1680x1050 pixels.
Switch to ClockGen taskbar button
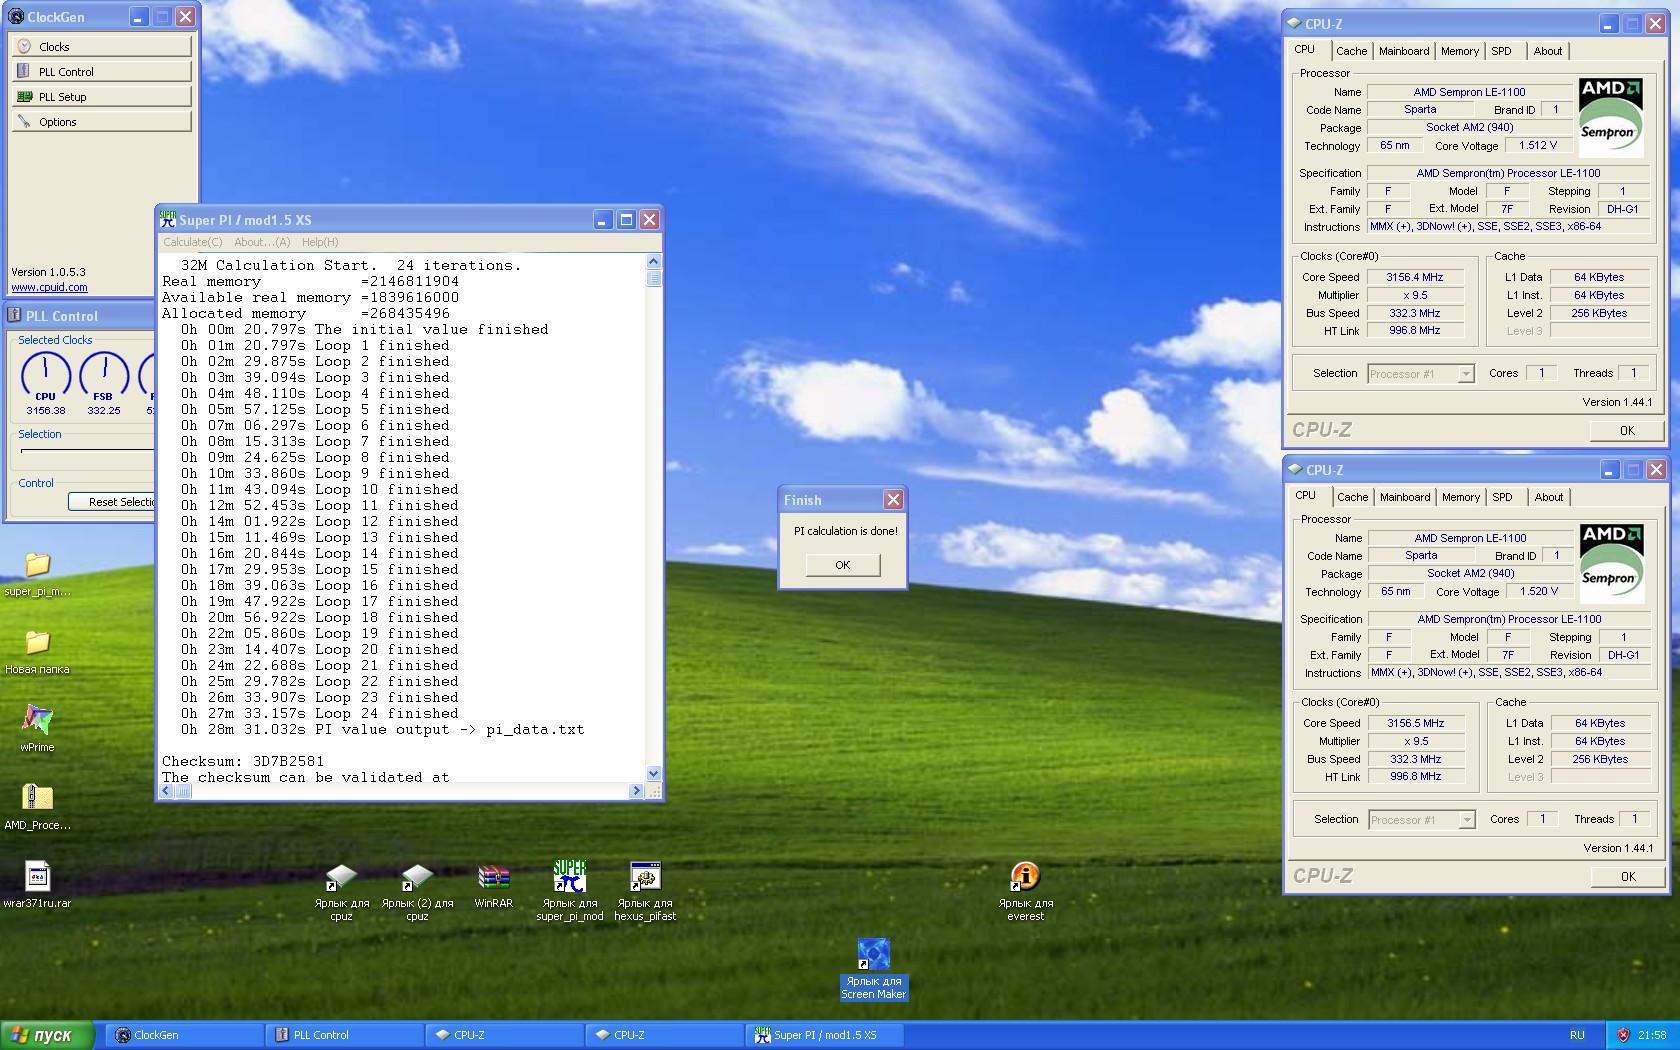pos(186,1035)
